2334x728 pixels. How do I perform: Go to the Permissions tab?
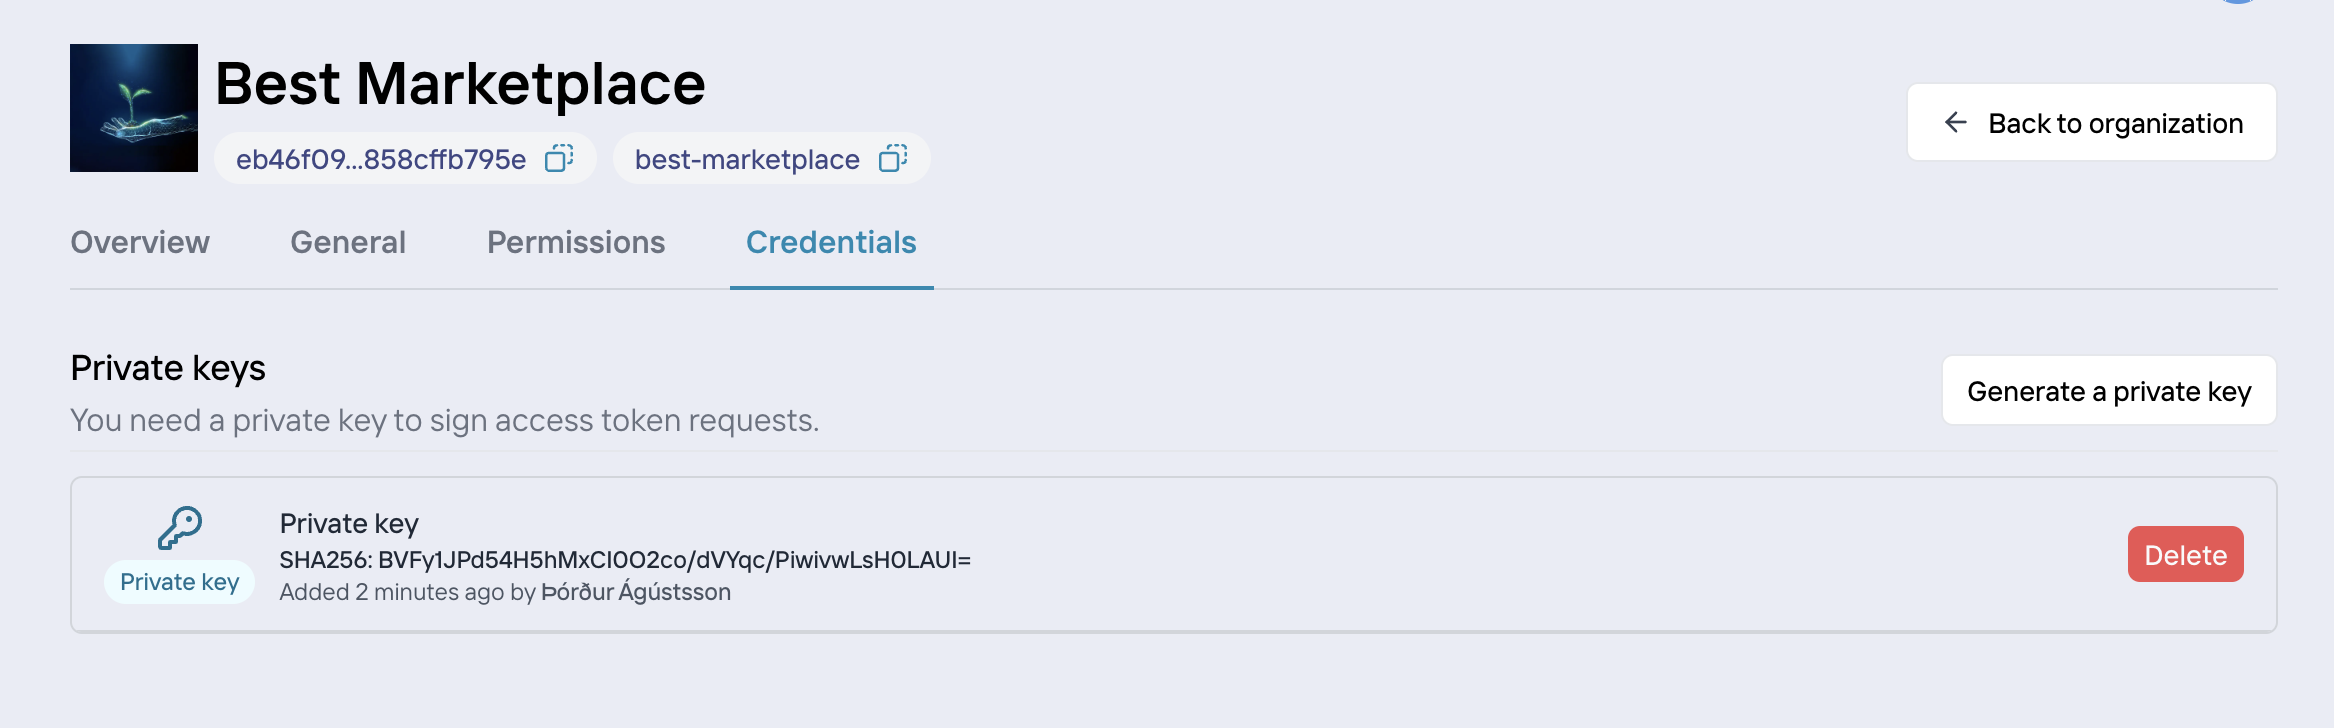(576, 242)
